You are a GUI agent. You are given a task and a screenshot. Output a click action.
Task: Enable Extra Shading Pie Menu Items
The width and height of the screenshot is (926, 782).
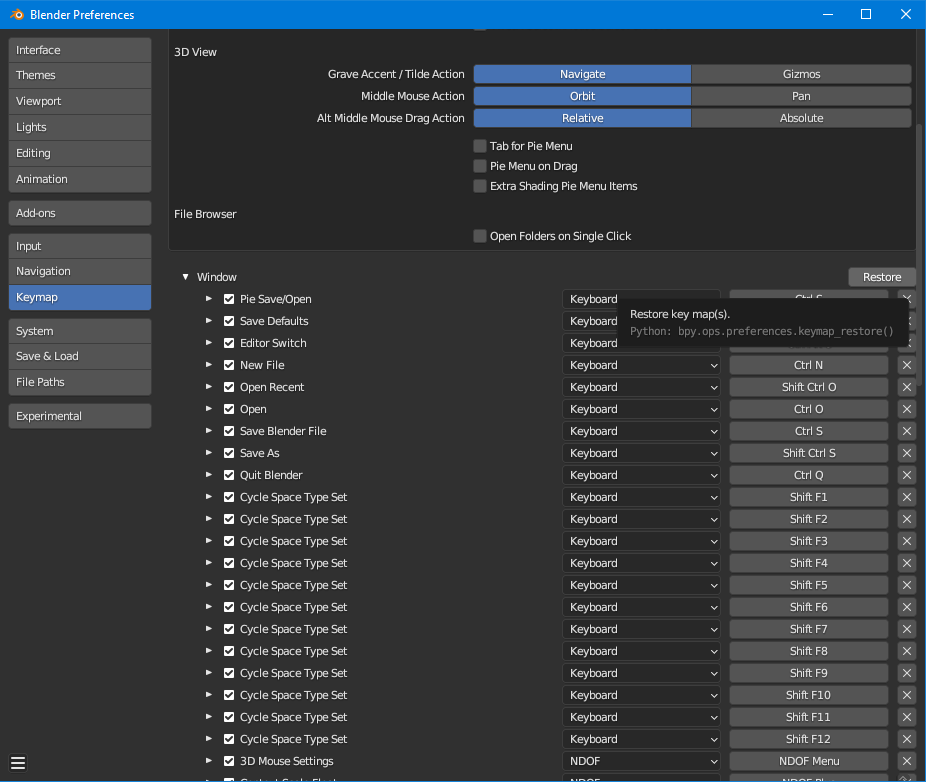point(480,186)
